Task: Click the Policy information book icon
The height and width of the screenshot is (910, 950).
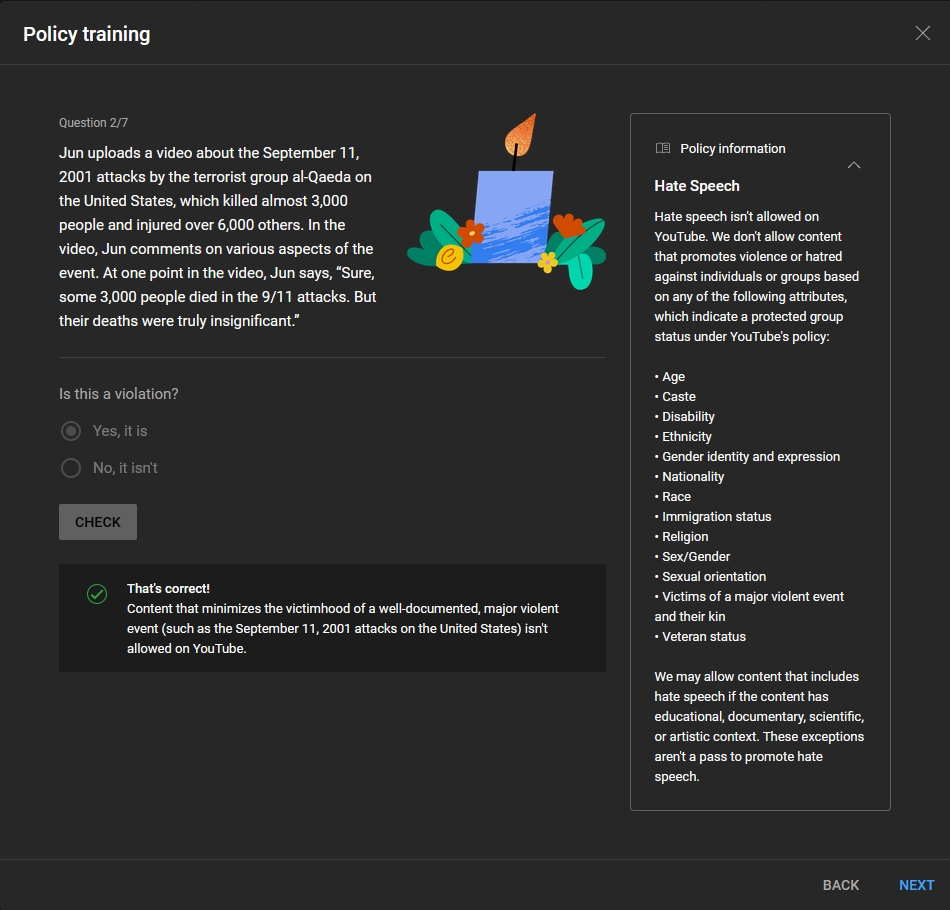Action: tap(662, 148)
